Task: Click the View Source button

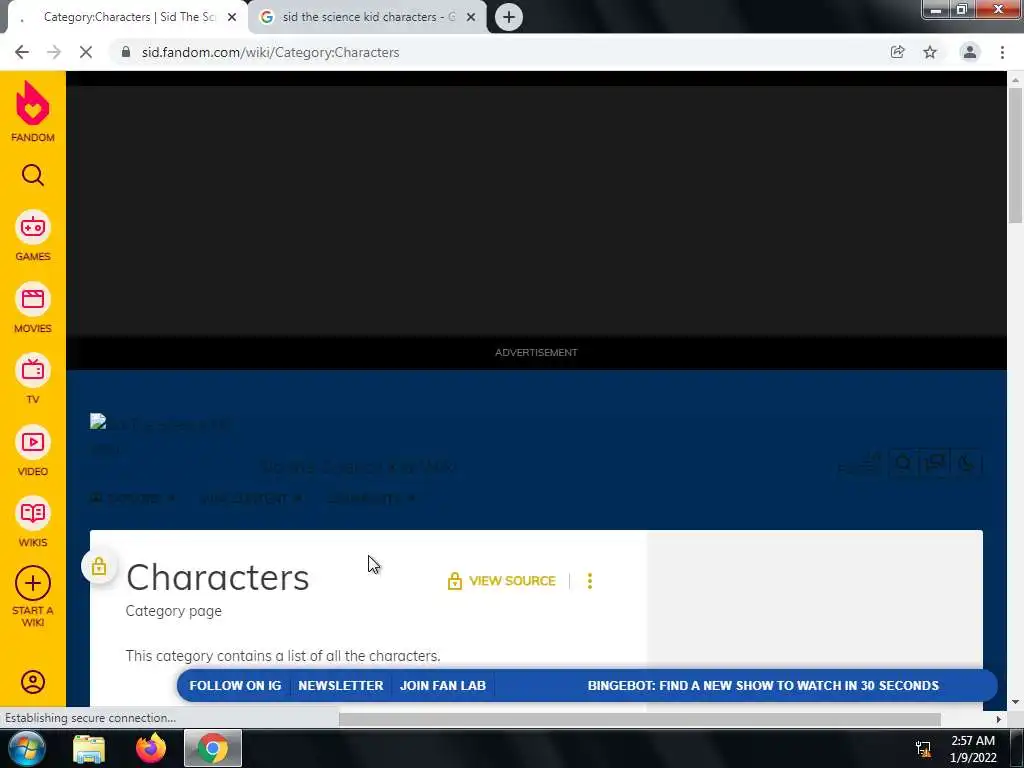Action: pos(502,581)
